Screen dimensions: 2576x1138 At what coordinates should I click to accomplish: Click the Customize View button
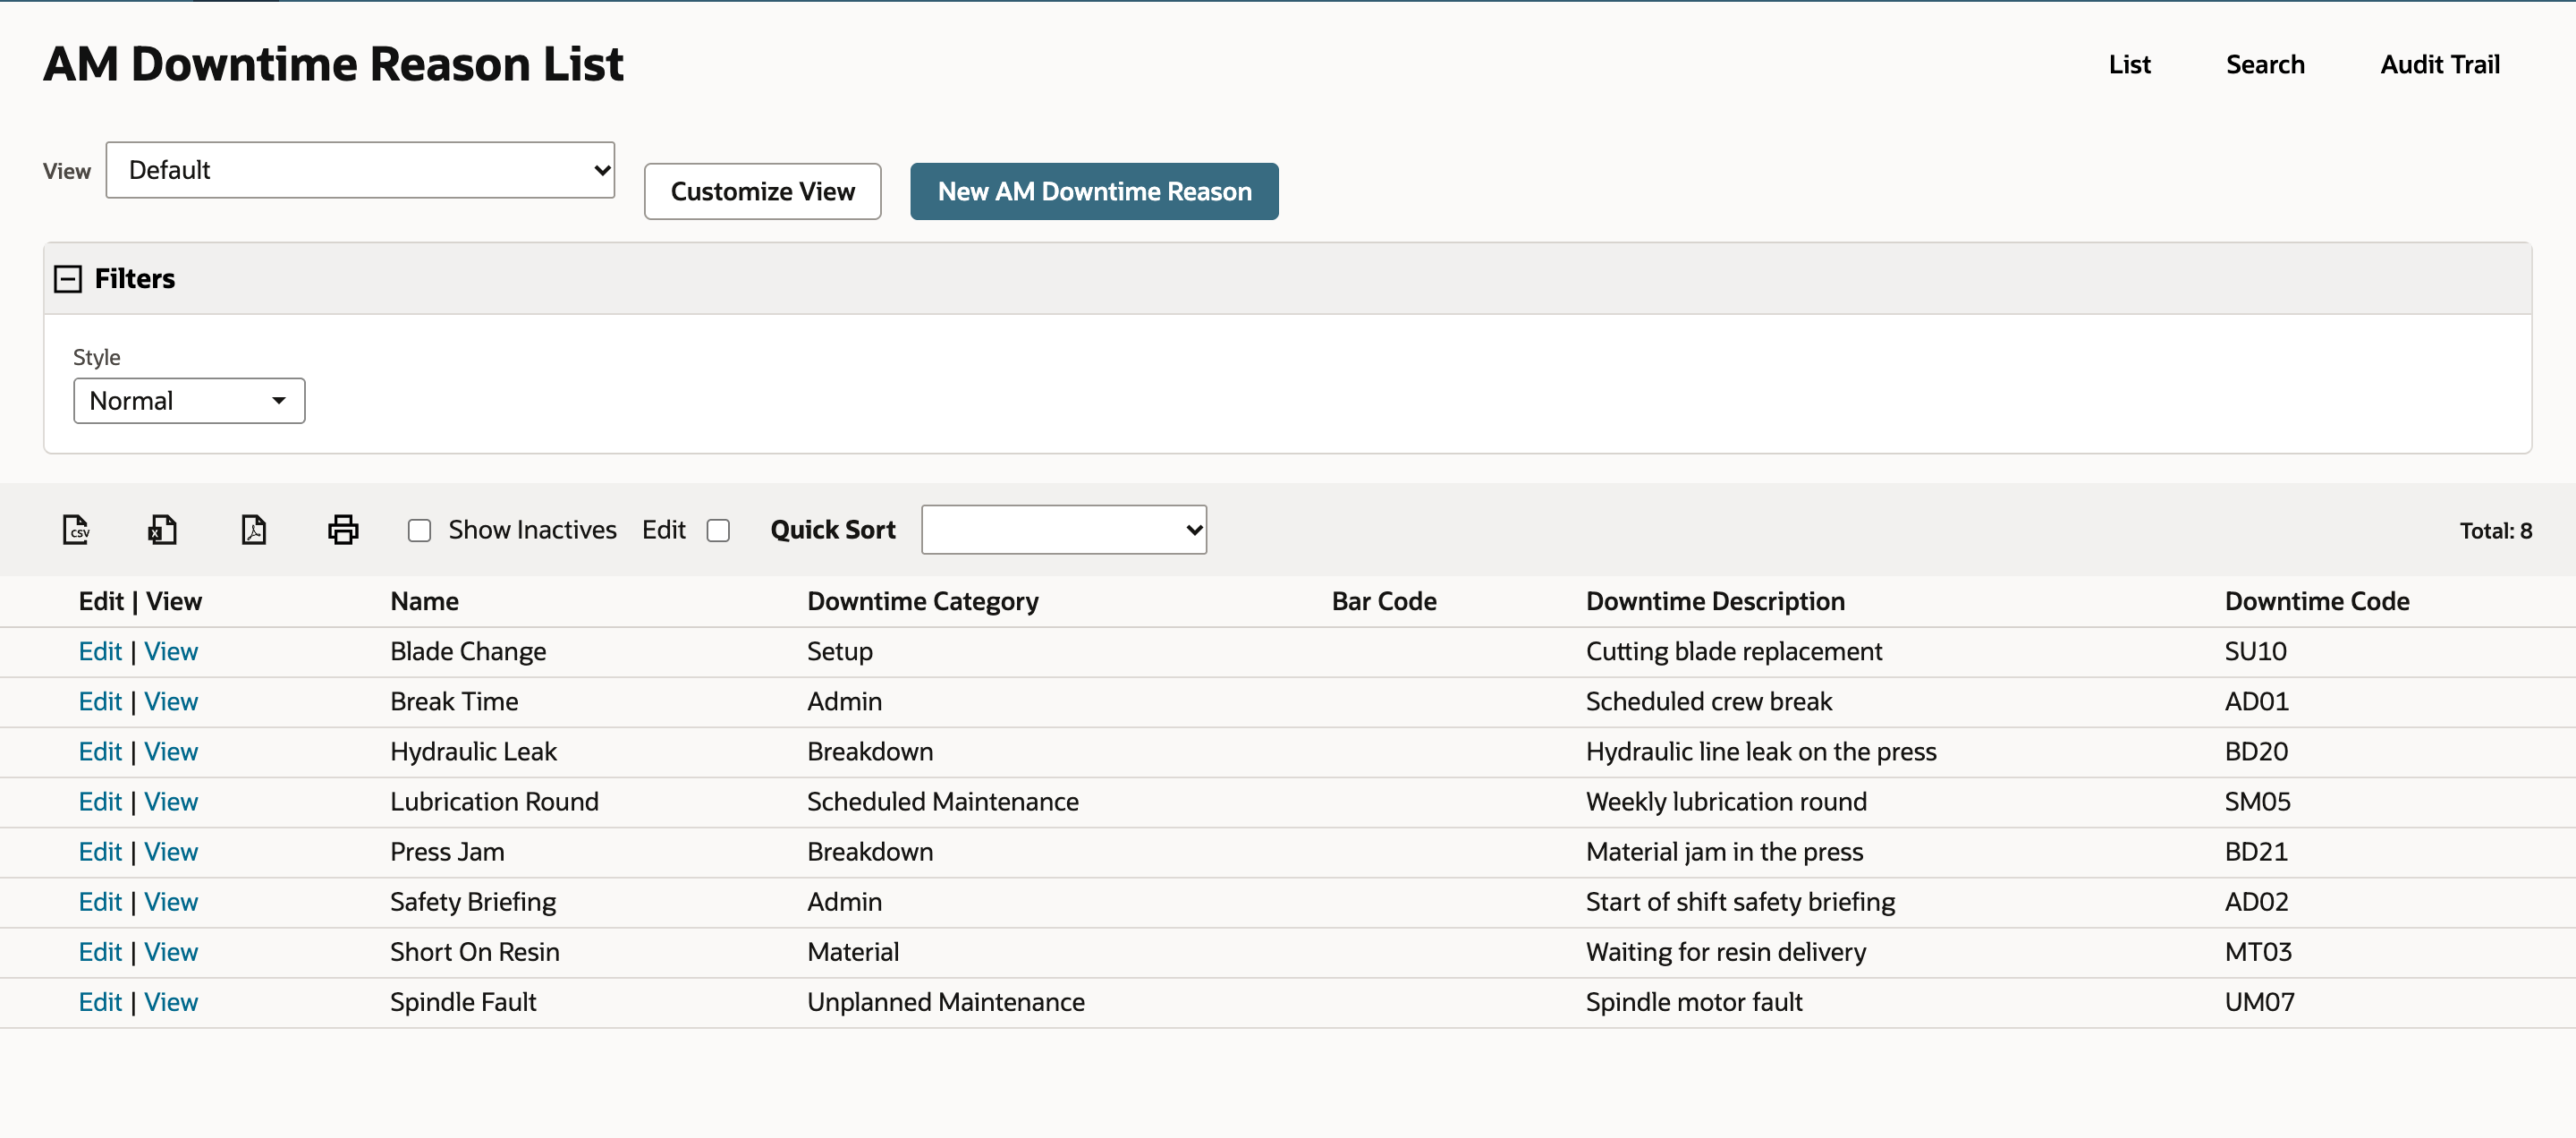(x=762, y=191)
